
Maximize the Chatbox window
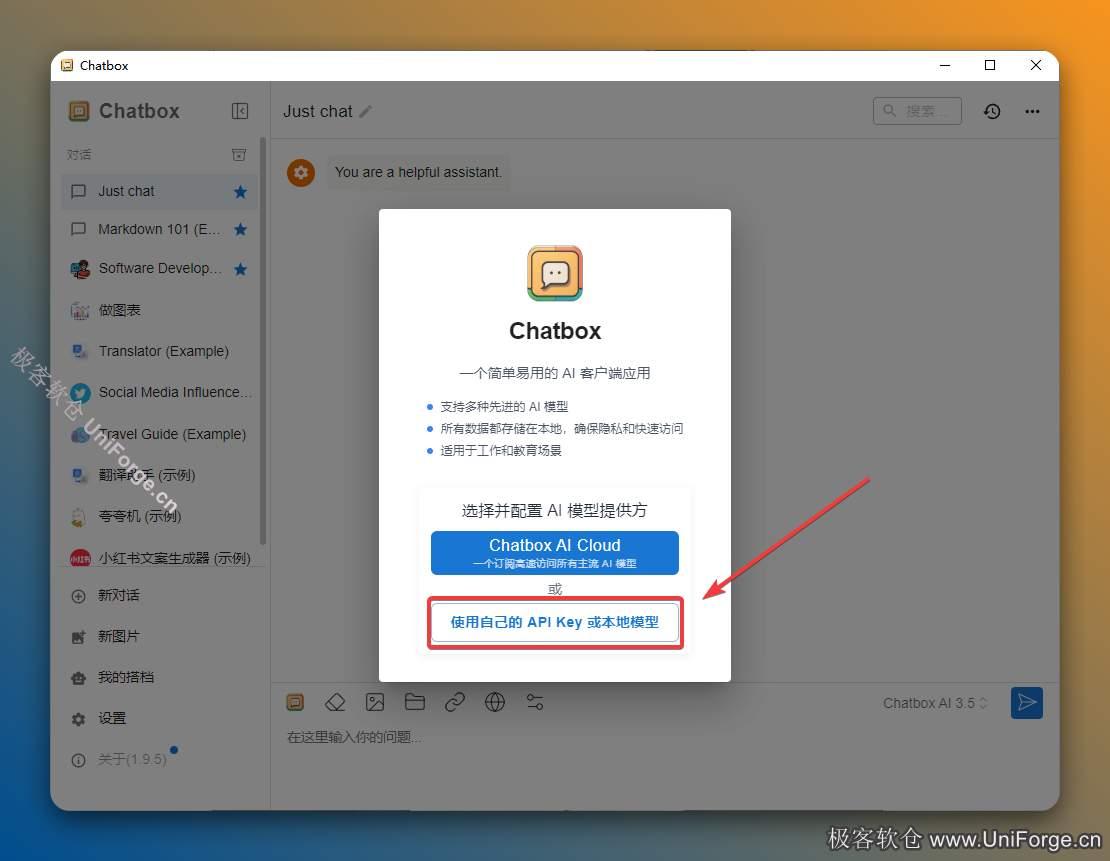(x=990, y=65)
